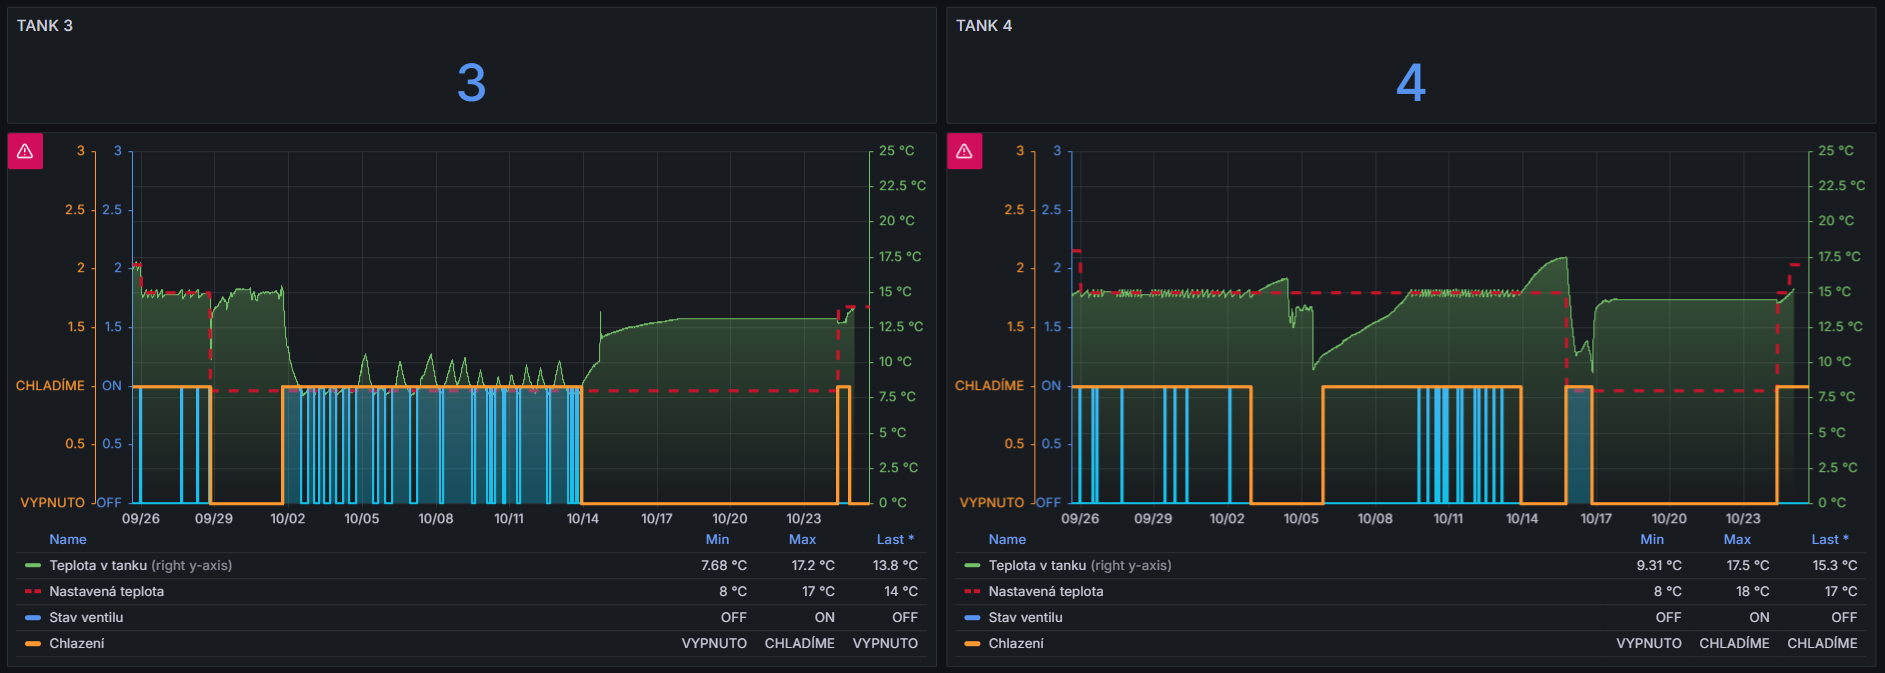The height and width of the screenshot is (673, 1885).
Task: Click the red alert icon on Tank 3 chart
Action: [x=25, y=151]
